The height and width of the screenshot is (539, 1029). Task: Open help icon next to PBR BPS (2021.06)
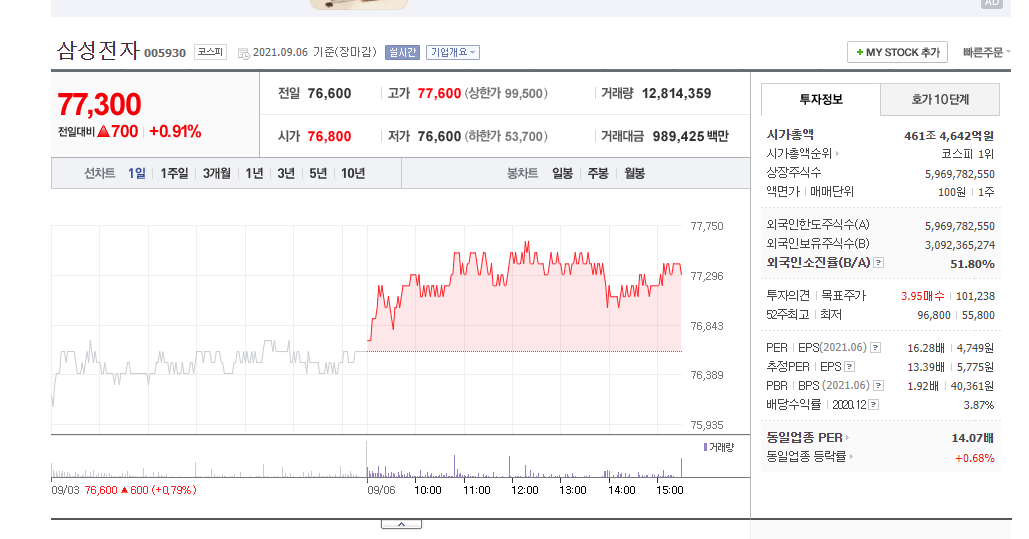pyautogui.click(x=879, y=386)
